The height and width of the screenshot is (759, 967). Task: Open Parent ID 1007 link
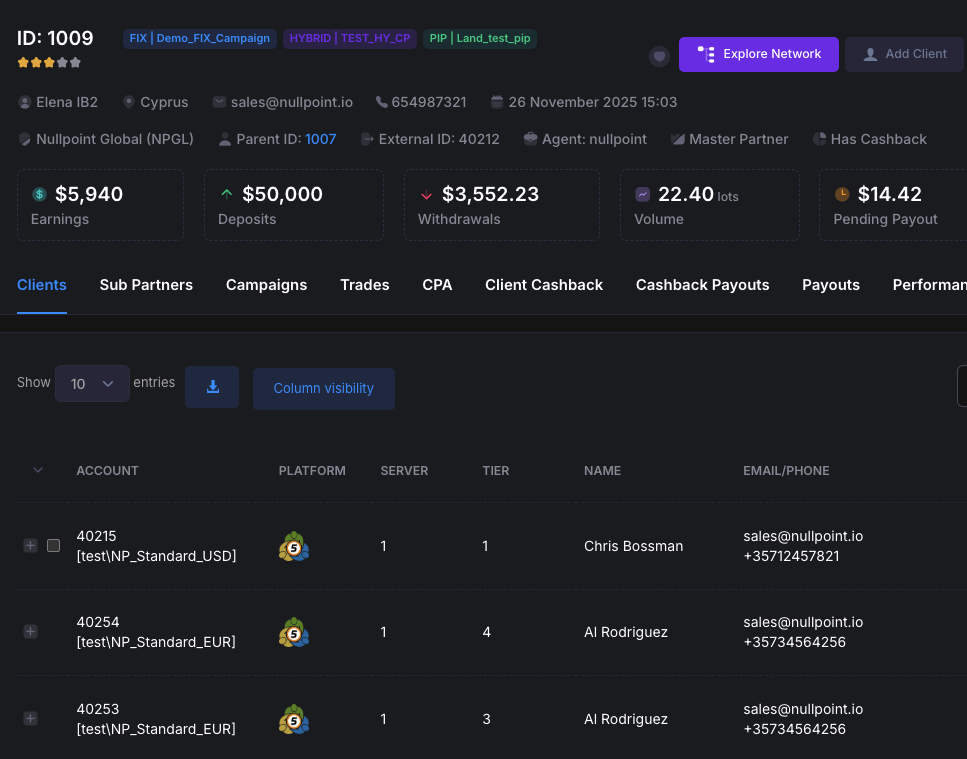click(320, 139)
